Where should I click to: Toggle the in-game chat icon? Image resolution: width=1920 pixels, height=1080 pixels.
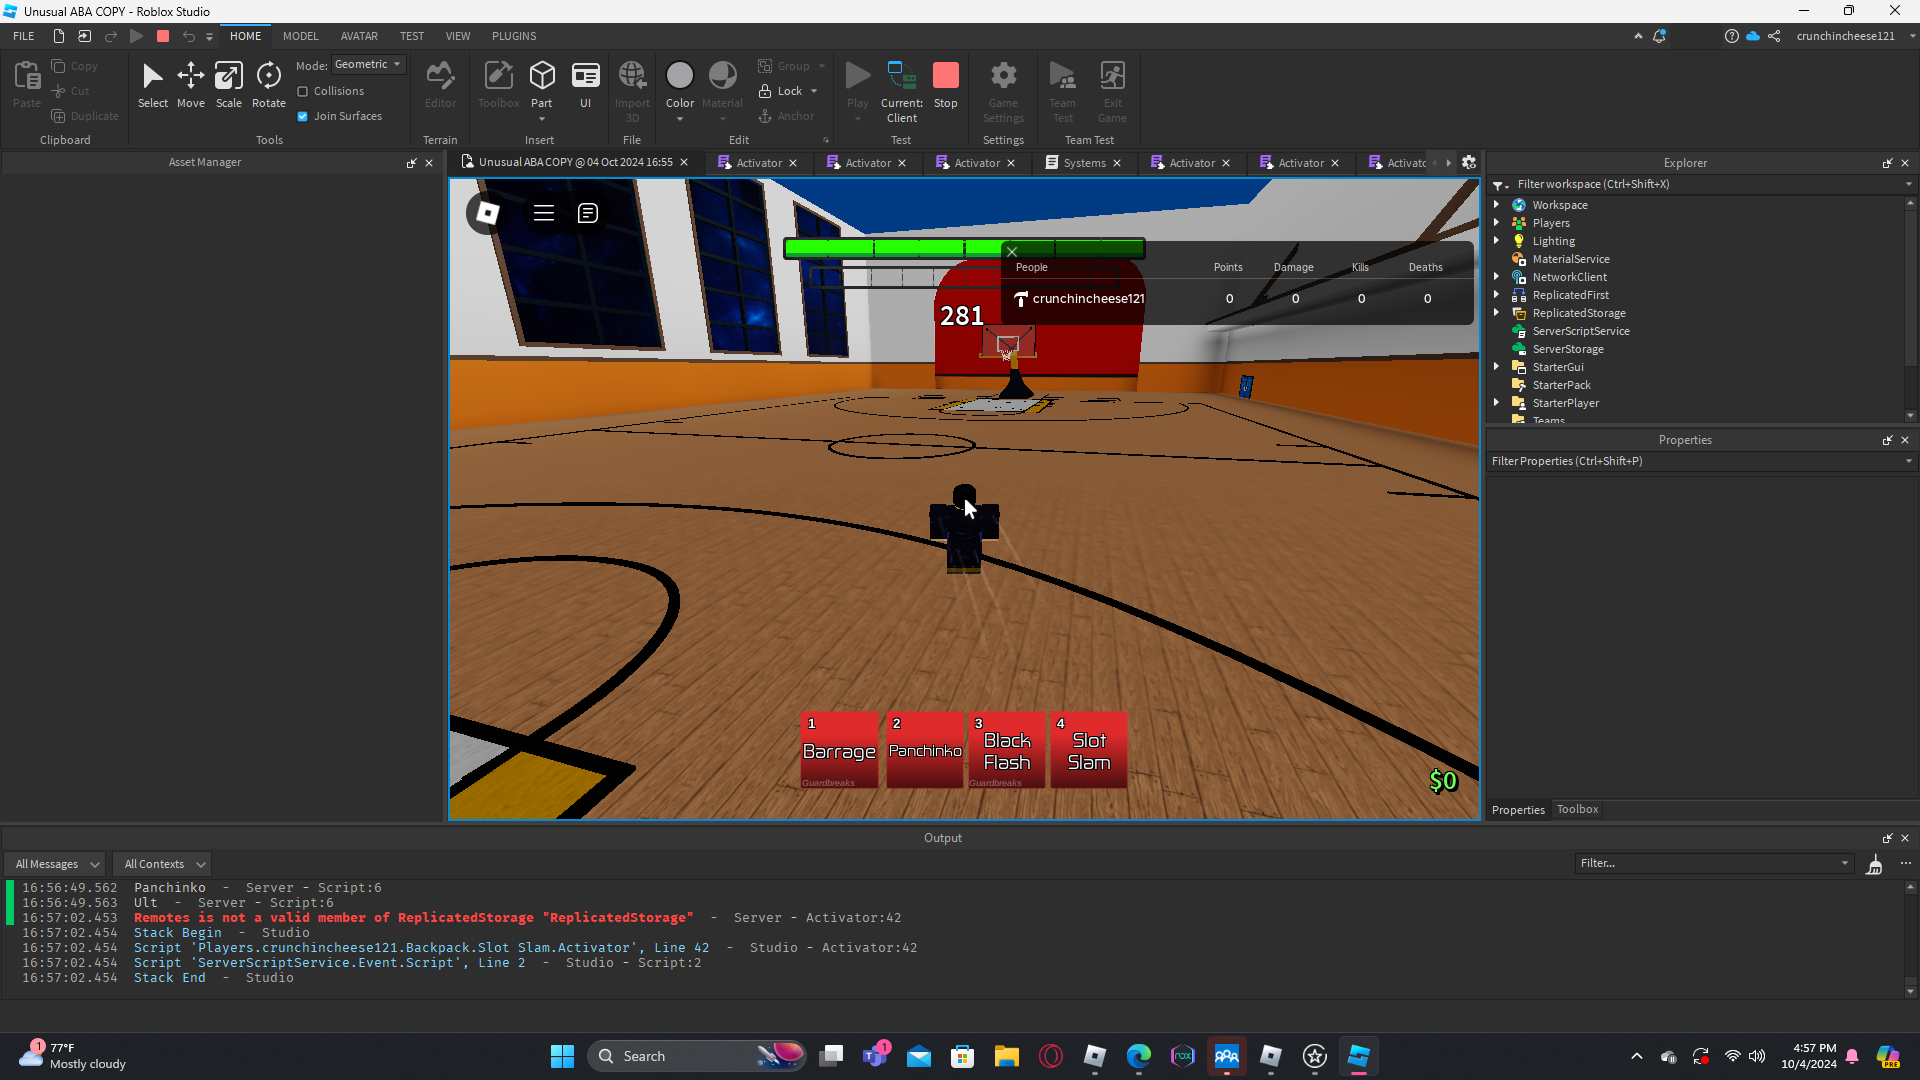pyautogui.click(x=588, y=213)
